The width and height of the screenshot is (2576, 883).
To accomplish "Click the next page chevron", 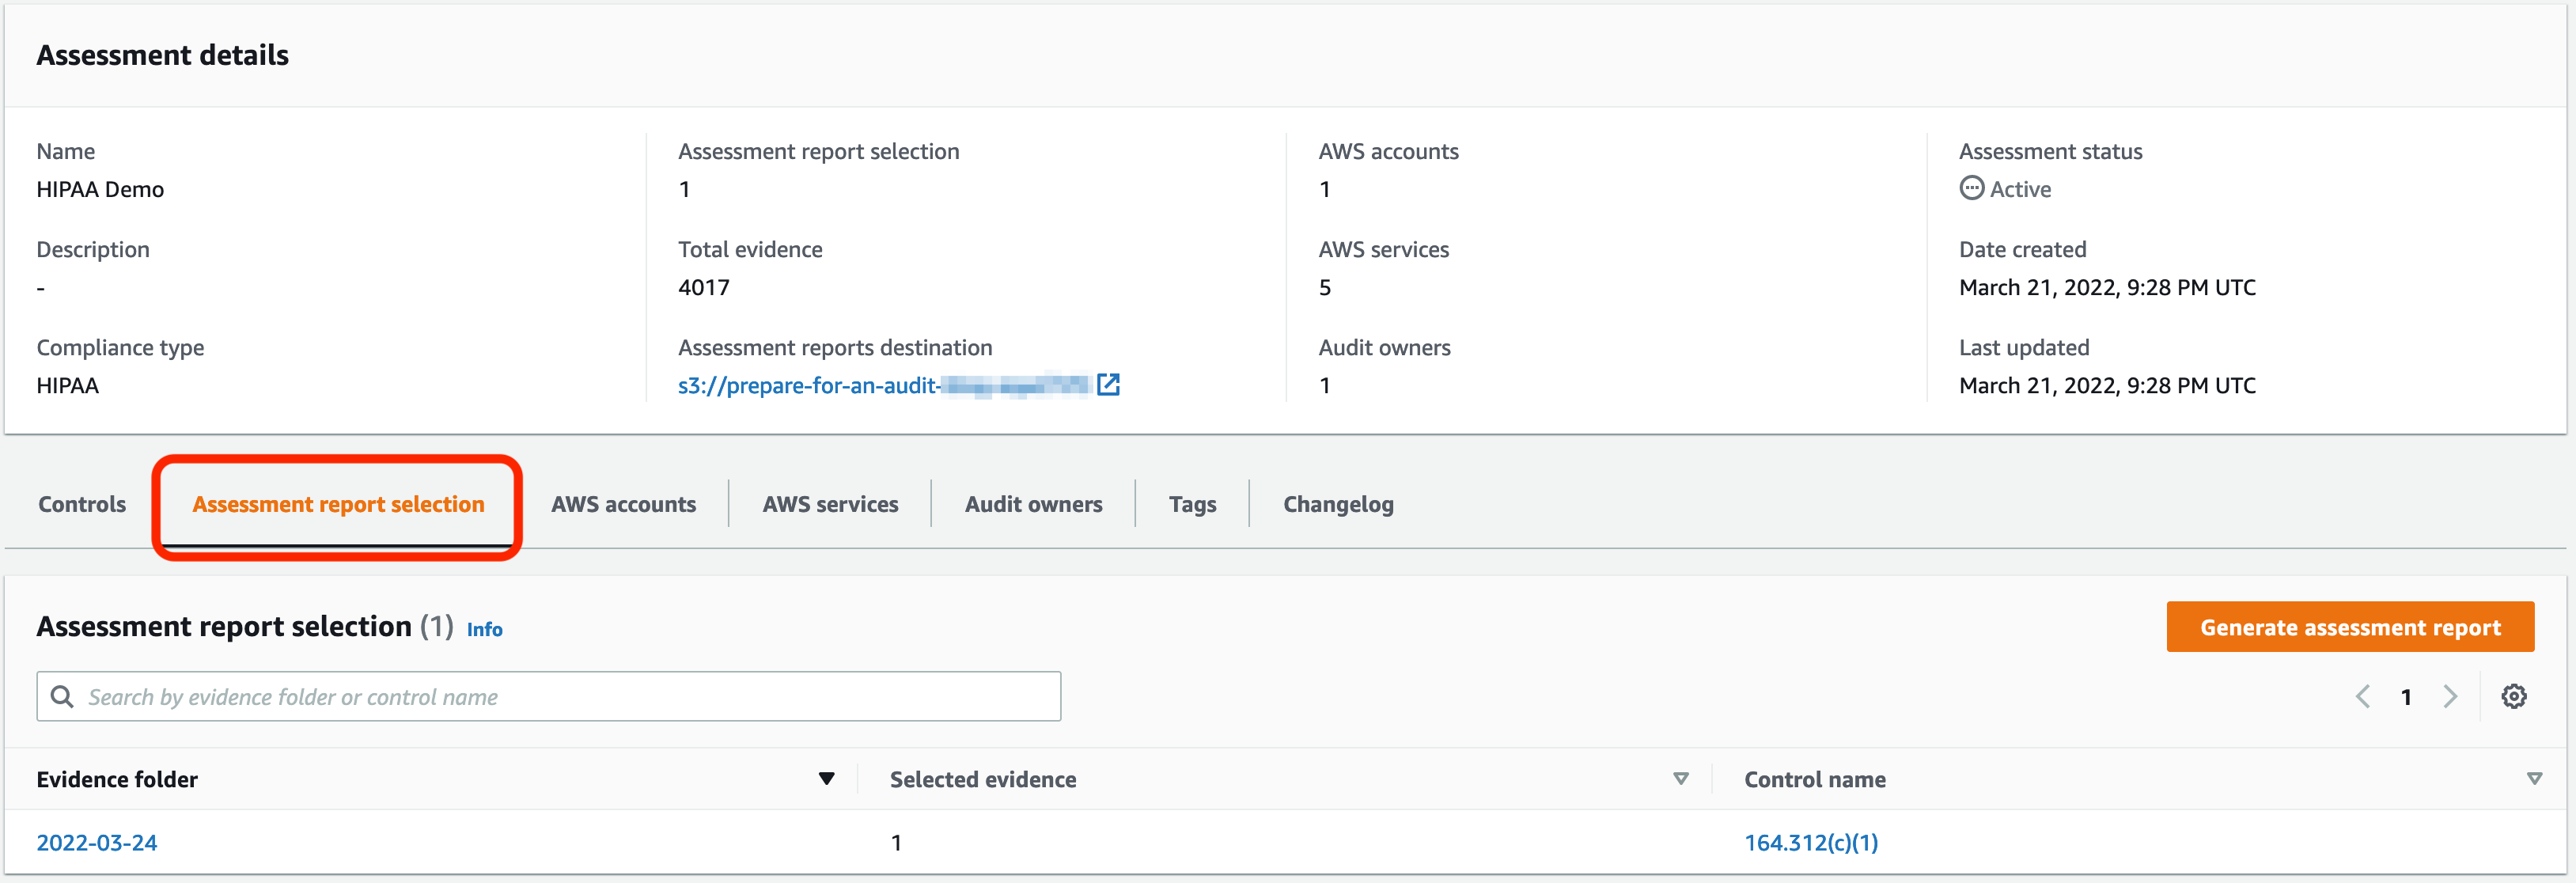I will (x=2450, y=696).
